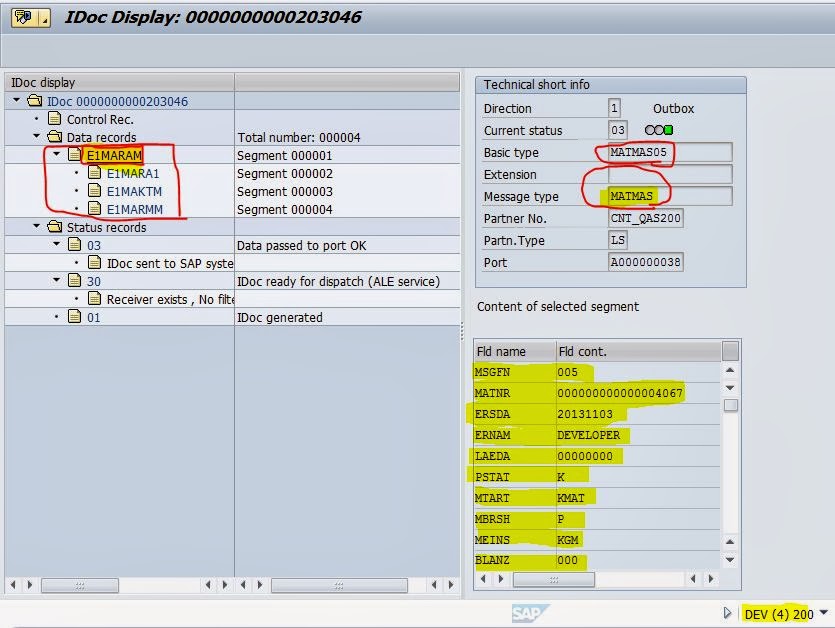Click the 'IDoc display' tree column header
This screenshot has width=835, height=628.
click(x=119, y=83)
